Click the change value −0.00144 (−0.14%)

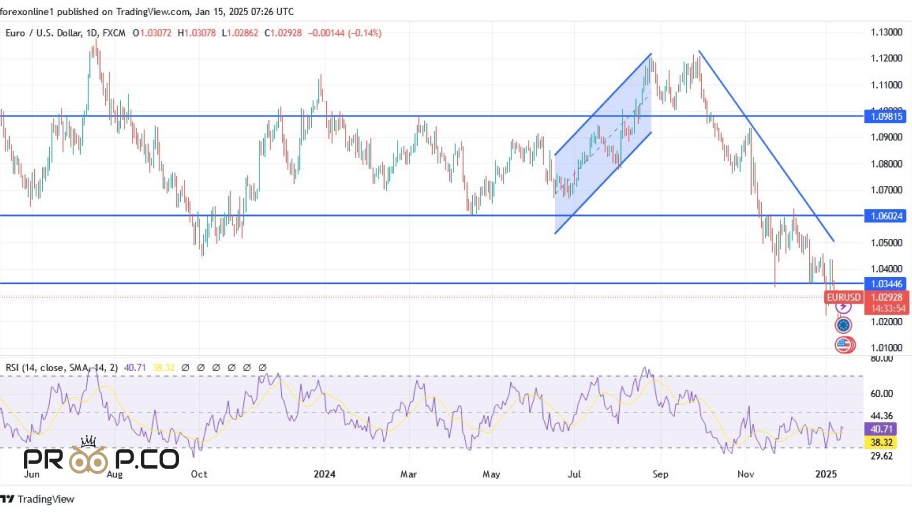click(344, 33)
